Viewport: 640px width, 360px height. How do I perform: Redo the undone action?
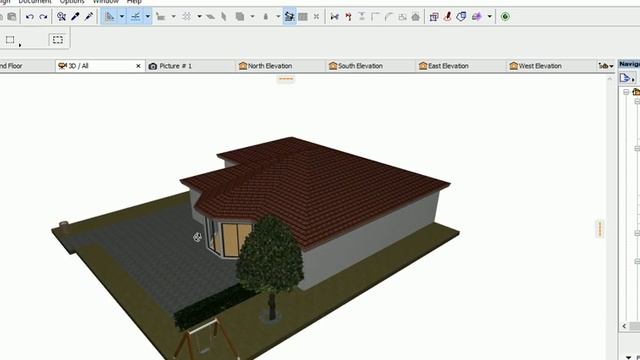click(x=43, y=17)
